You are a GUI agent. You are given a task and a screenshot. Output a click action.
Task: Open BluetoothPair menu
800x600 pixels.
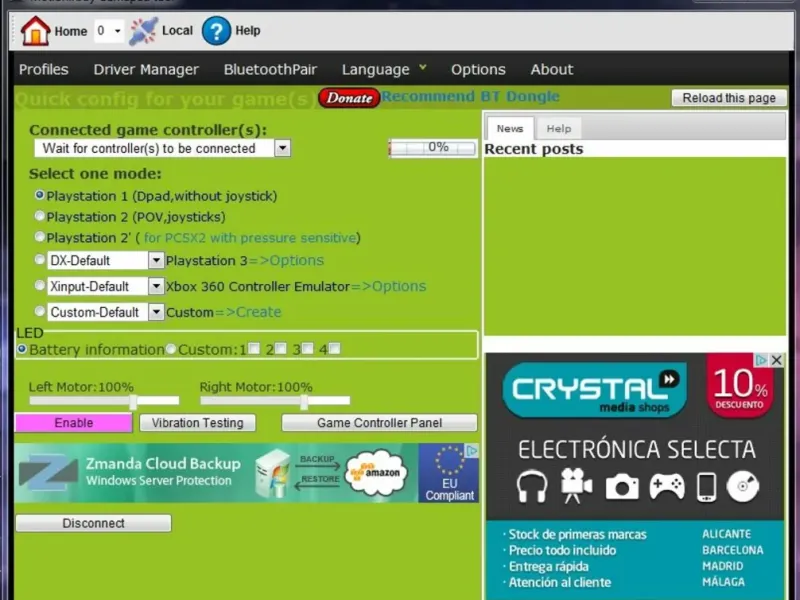[270, 69]
